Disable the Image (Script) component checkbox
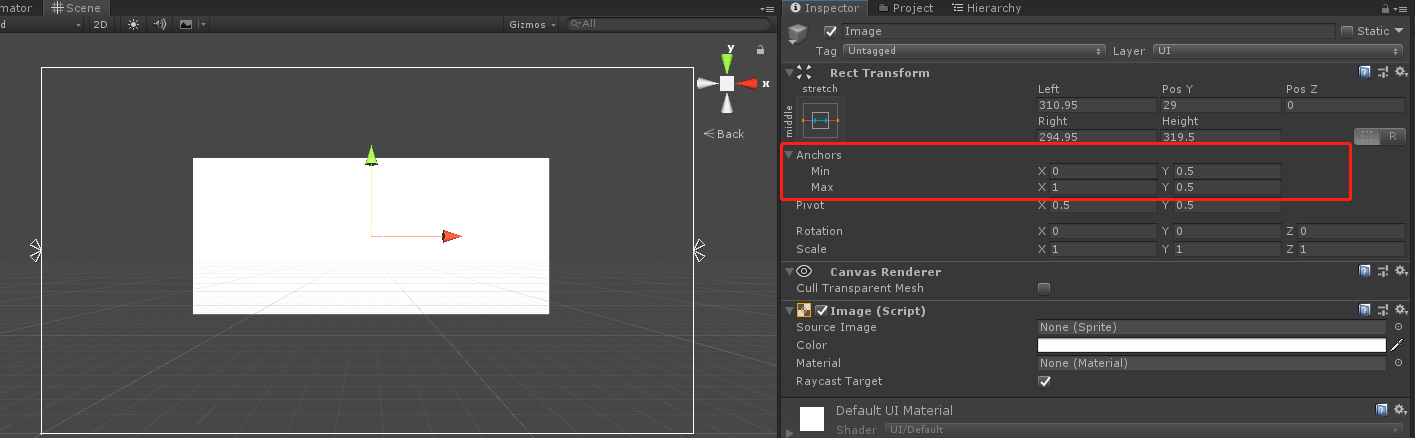 [821, 311]
